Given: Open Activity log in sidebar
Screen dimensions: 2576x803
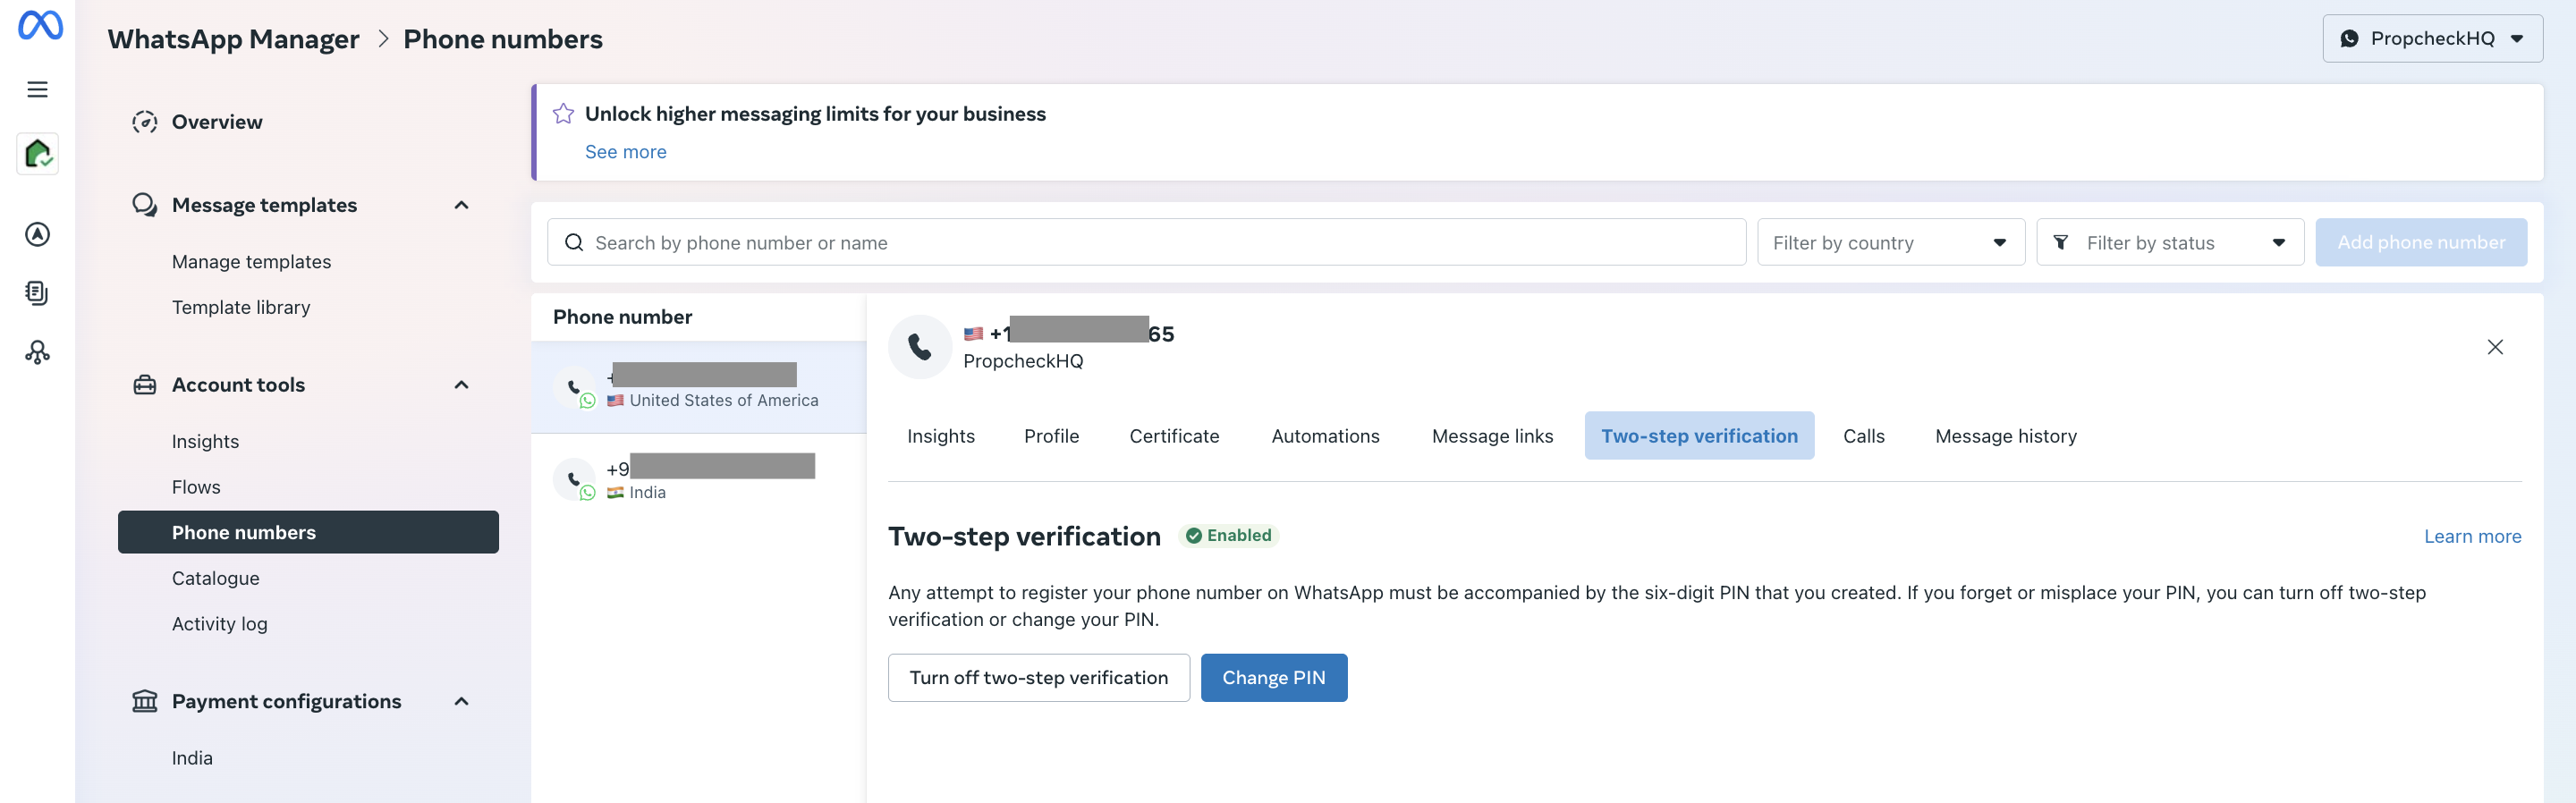Looking at the screenshot, I should point(219,624).
